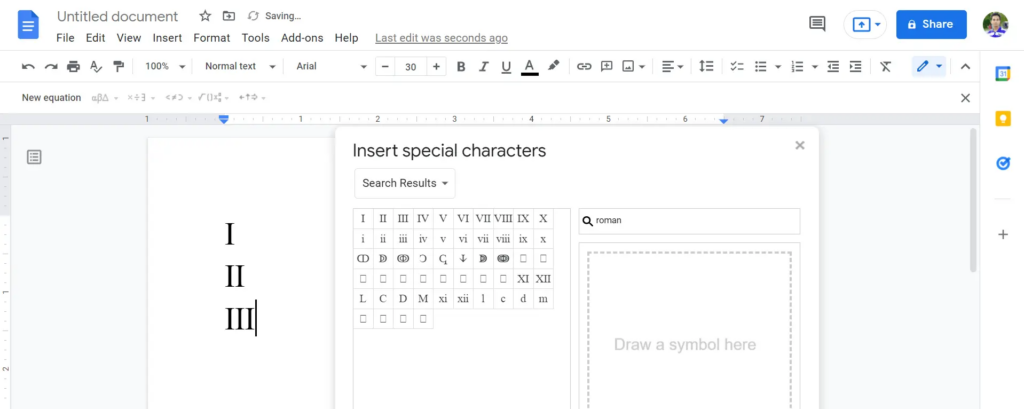Open the comment history icon
This screenshot has height=409, width=1024.
pos(817,24)
